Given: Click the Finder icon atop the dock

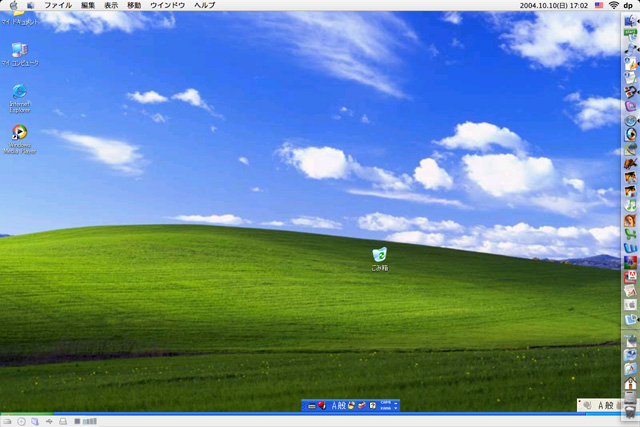Looking at the screenshot, I should (x=630, y=20).
